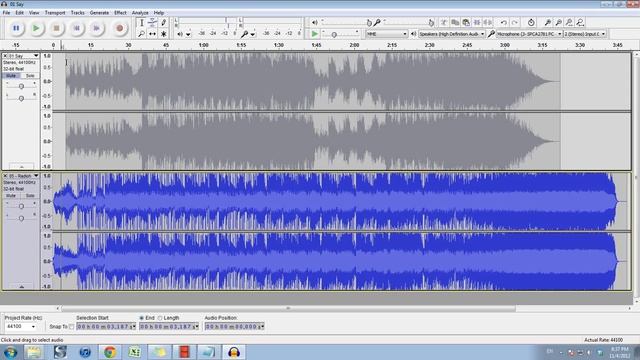This screenshot has width=640, height=360.
Task: Open the Effect menu
Action: click(x=120, y=13)
